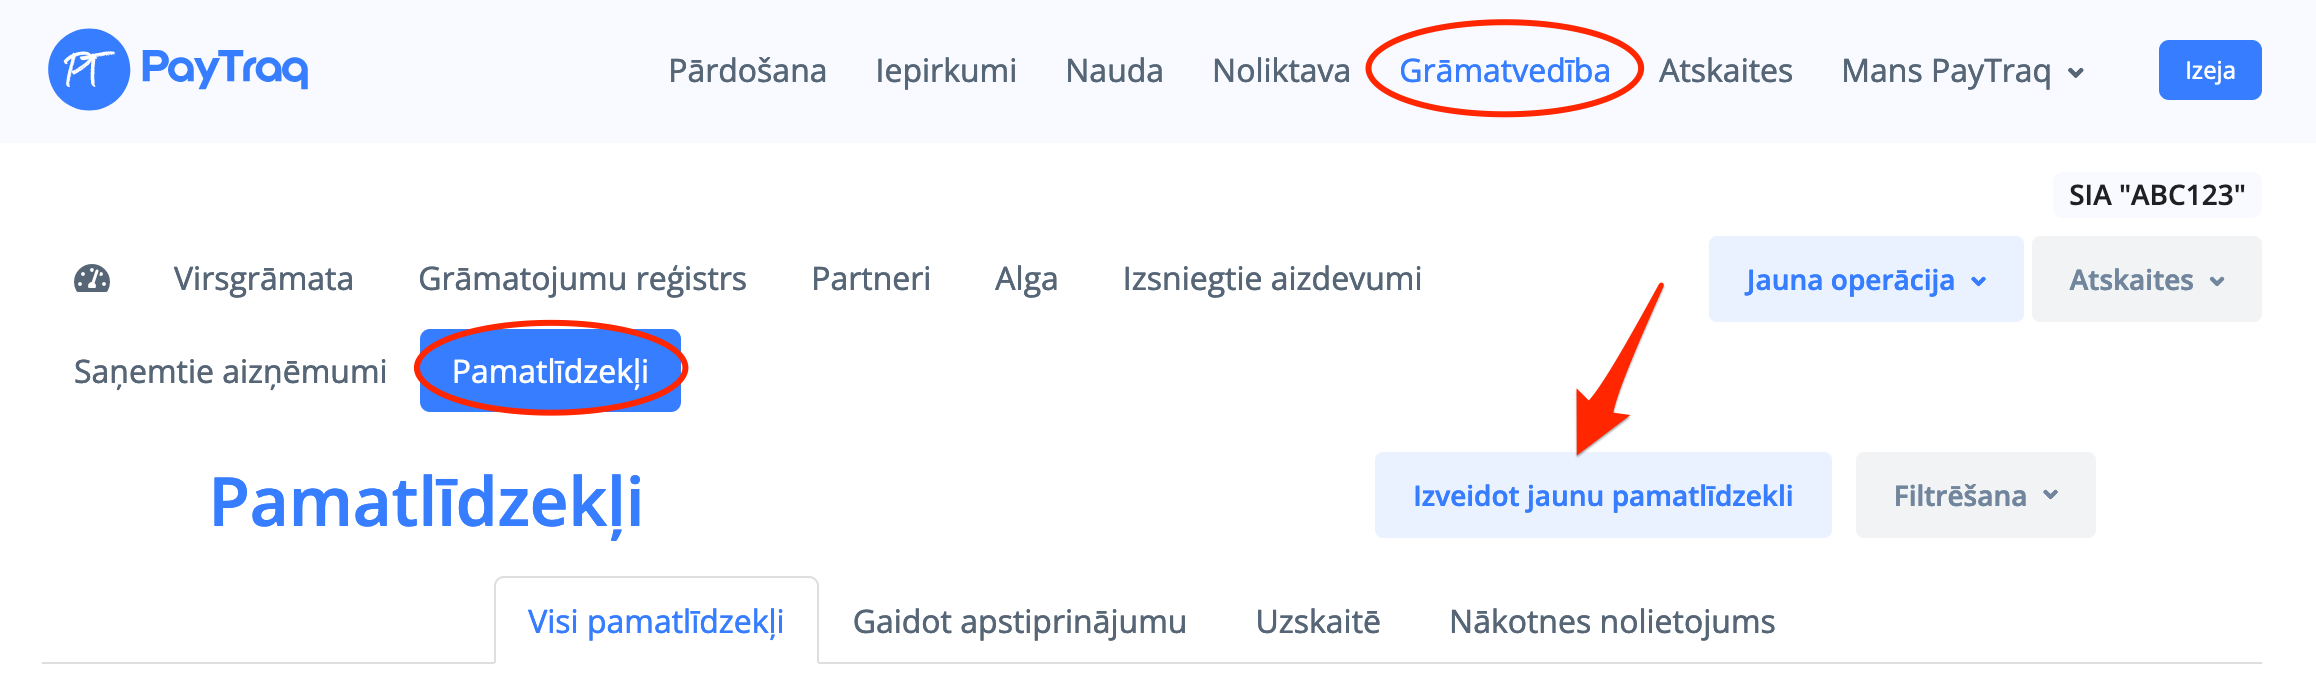2316x694 pixels.
Task: Click the SIA "ABC123" company label
Action: coord(2156,195)
